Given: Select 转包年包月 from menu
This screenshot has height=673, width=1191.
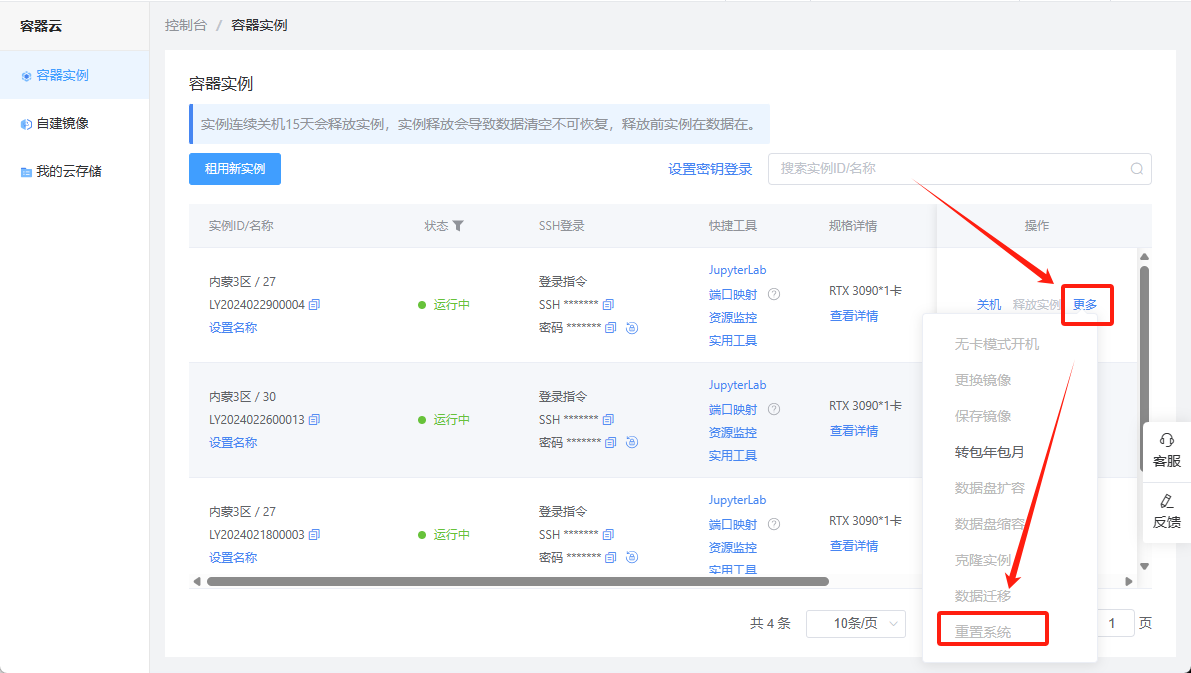Looking at the screenshot, I should tap(990, 452).
